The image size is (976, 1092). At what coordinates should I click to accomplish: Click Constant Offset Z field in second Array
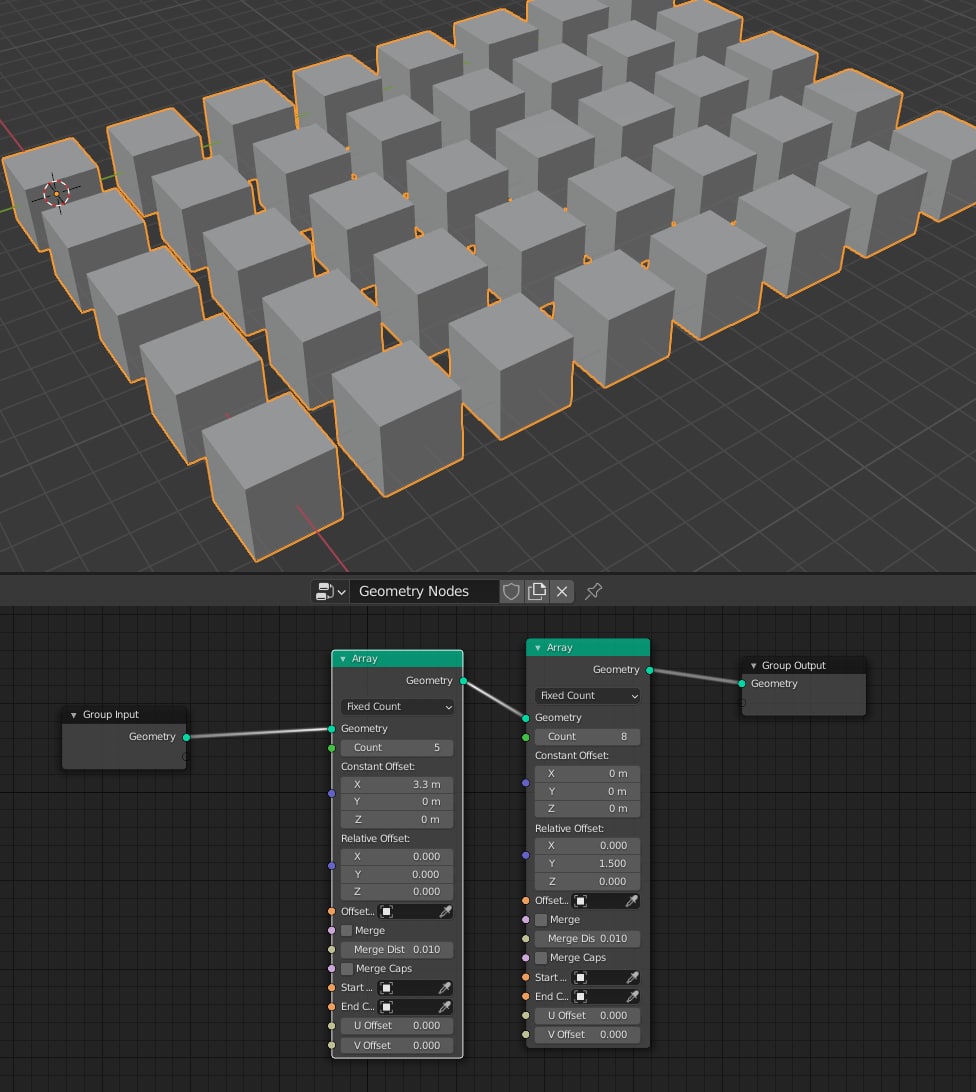click(x=587, y=809)
